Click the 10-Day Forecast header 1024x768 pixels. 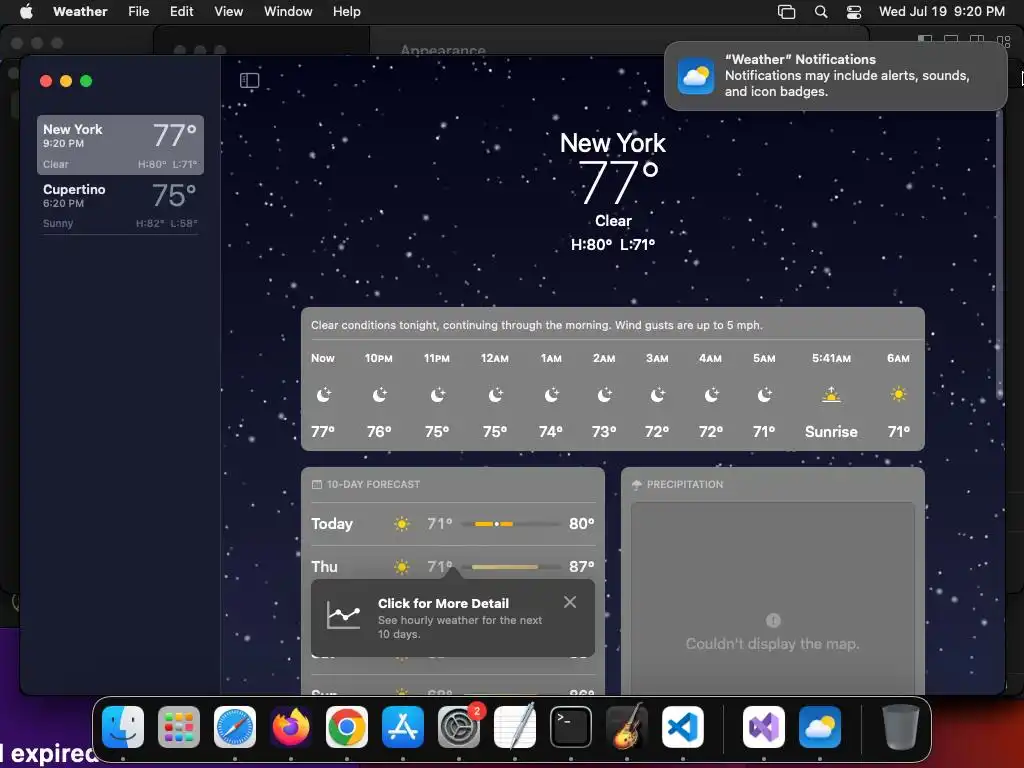366,484
